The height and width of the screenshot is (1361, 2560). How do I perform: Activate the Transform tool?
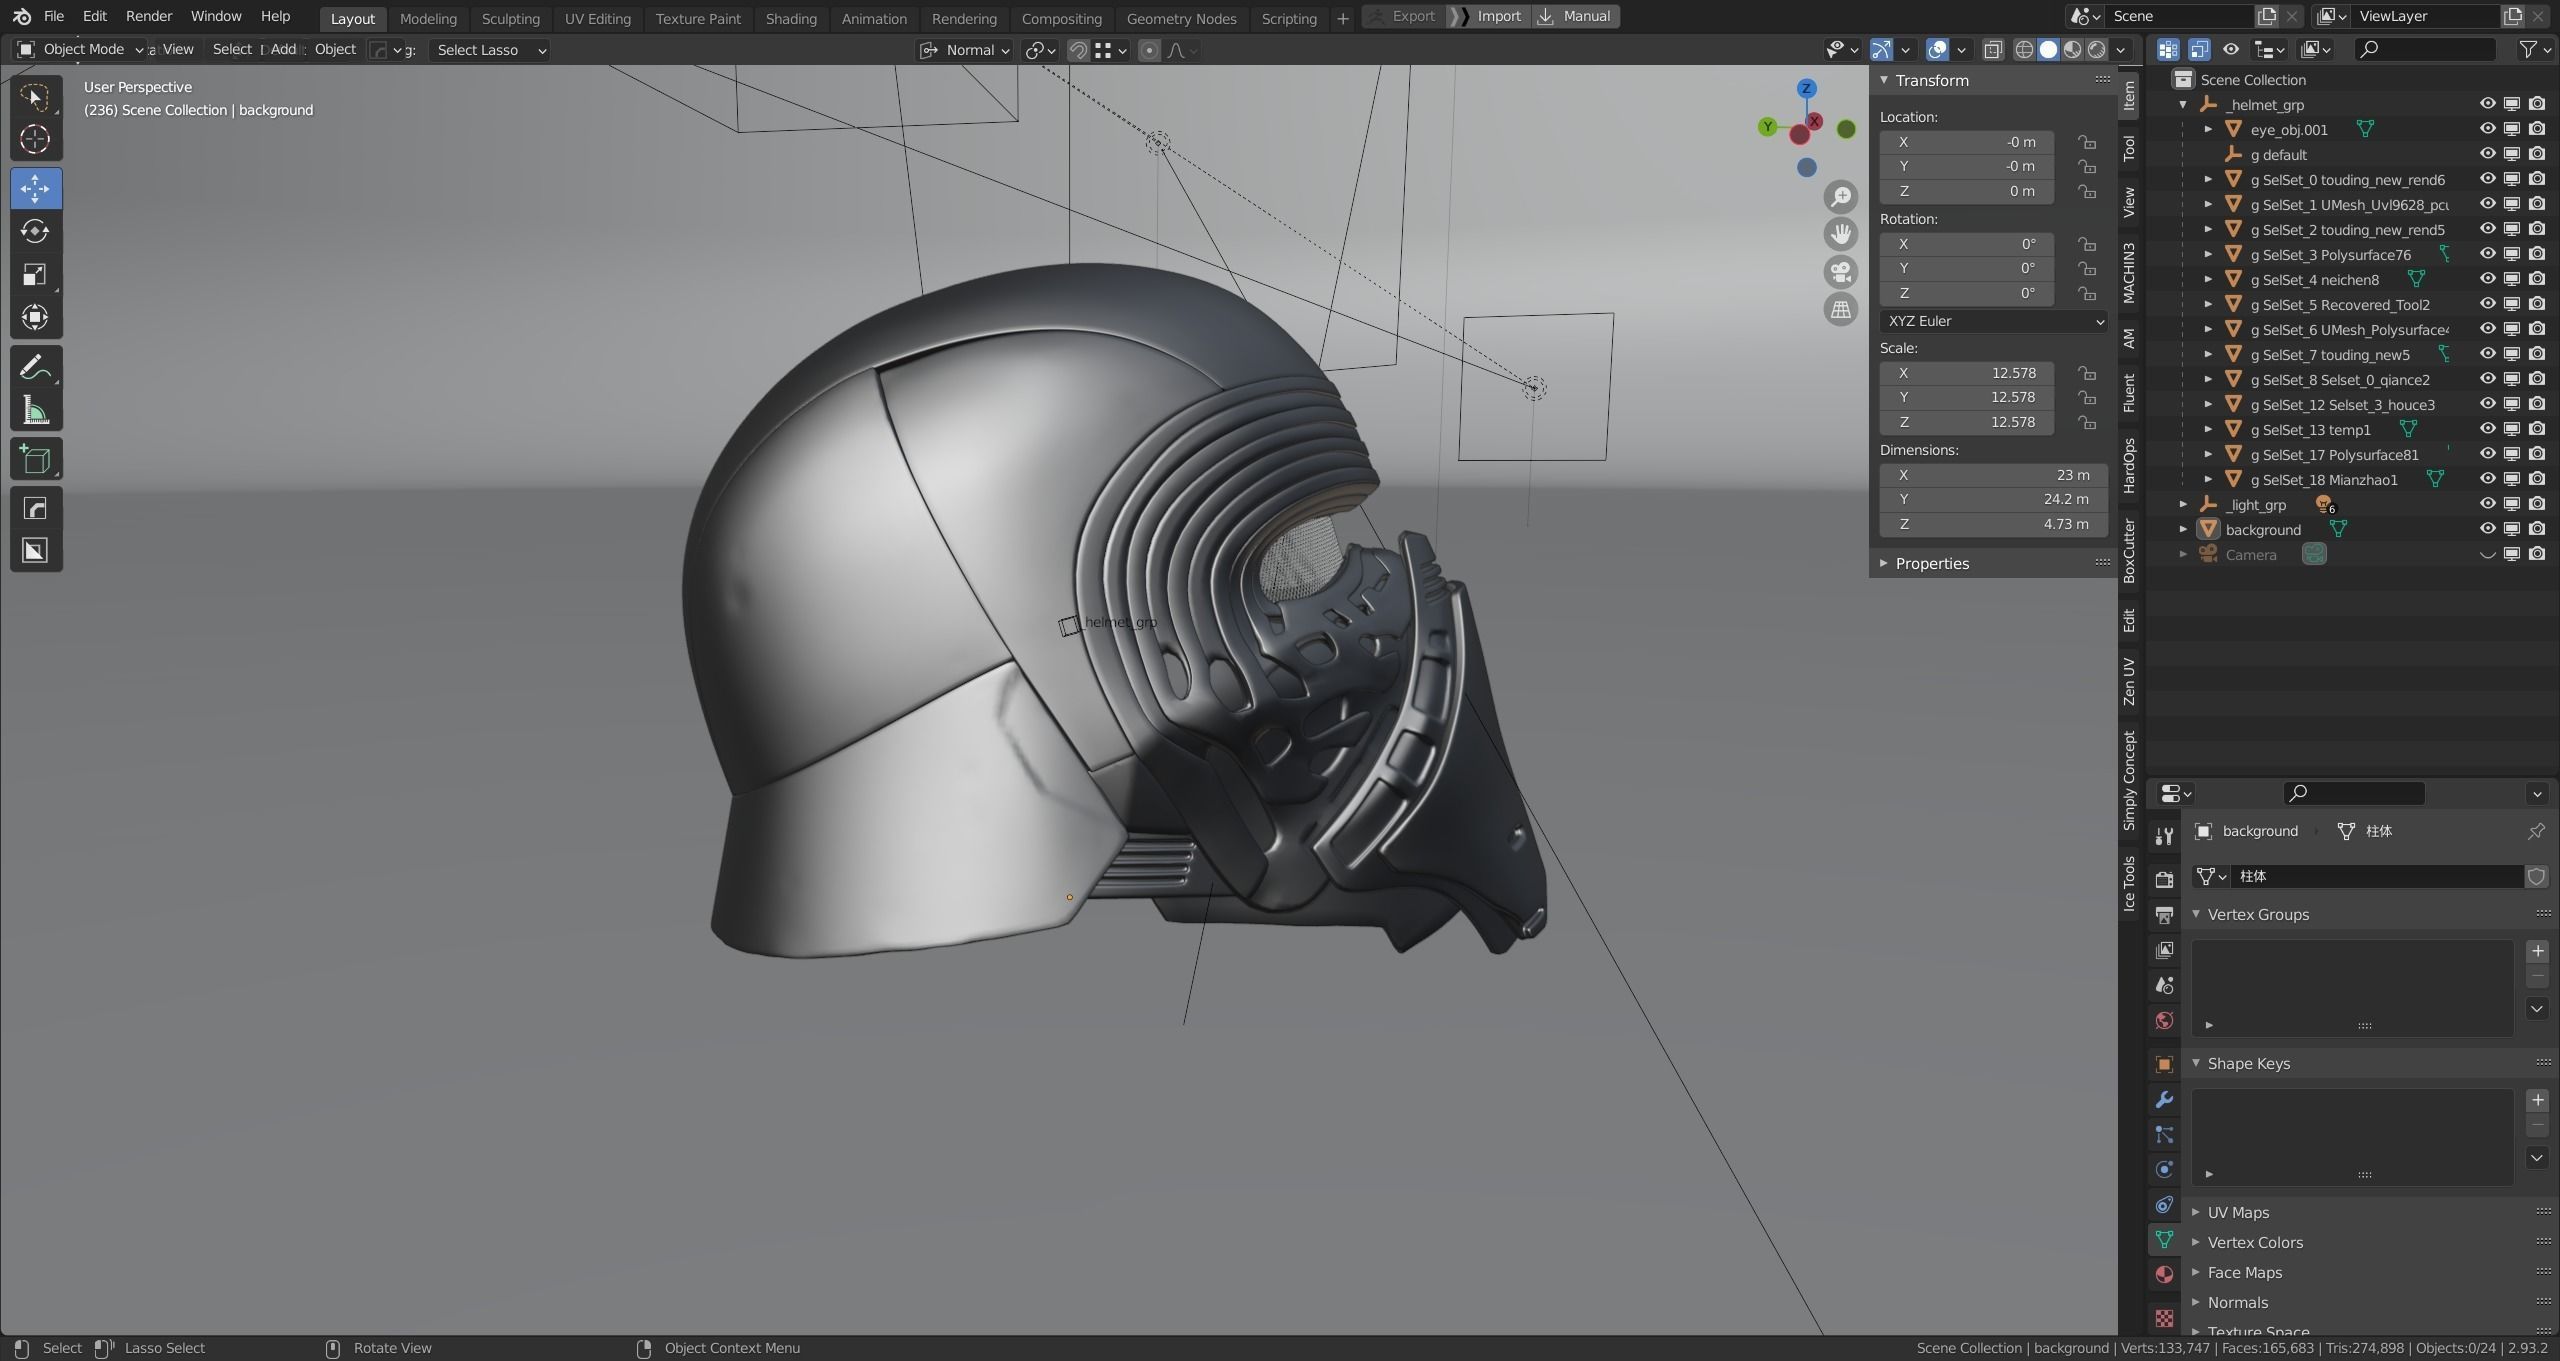(x=36, y=317)
